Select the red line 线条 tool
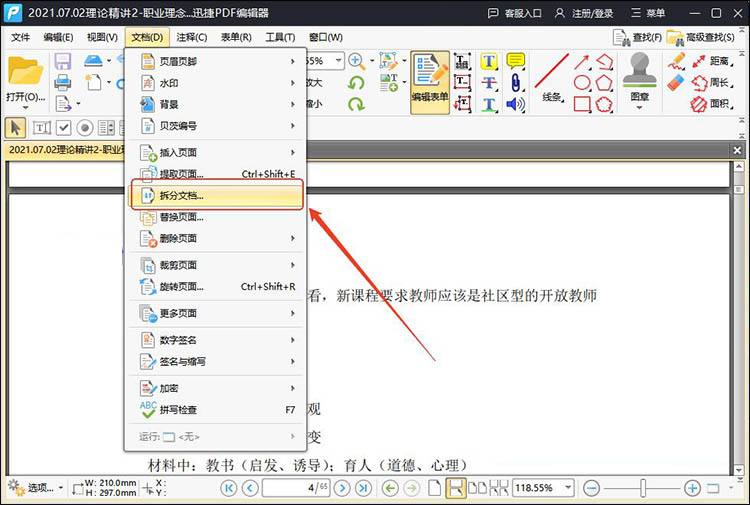Image resolution: width=750 pixels, height=505 pixels. (x=551, y=77)
